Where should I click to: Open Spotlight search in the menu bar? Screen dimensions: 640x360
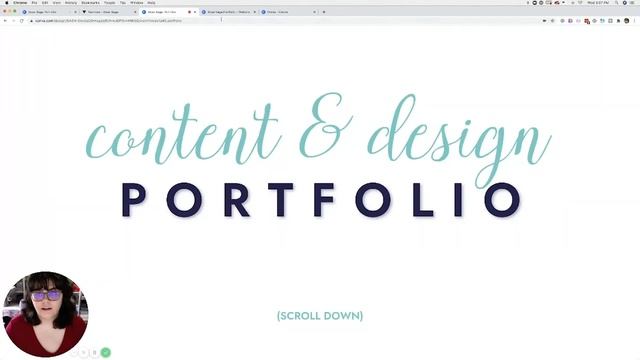[616, 2]
